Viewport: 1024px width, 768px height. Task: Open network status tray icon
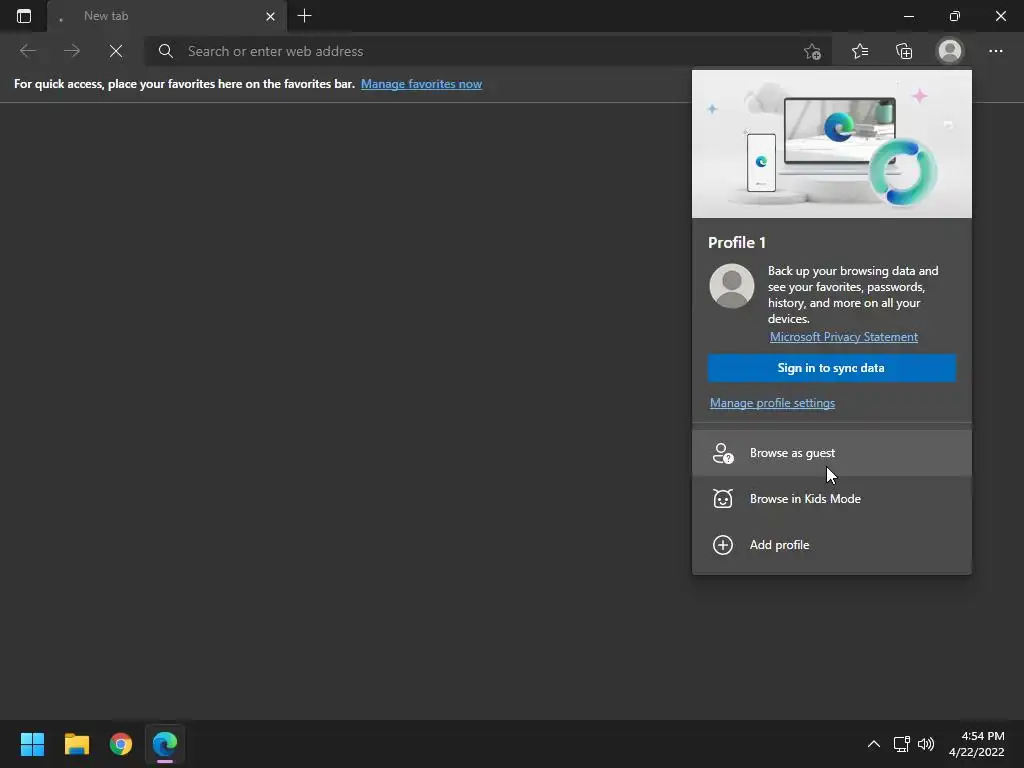(x=902, y=744)
